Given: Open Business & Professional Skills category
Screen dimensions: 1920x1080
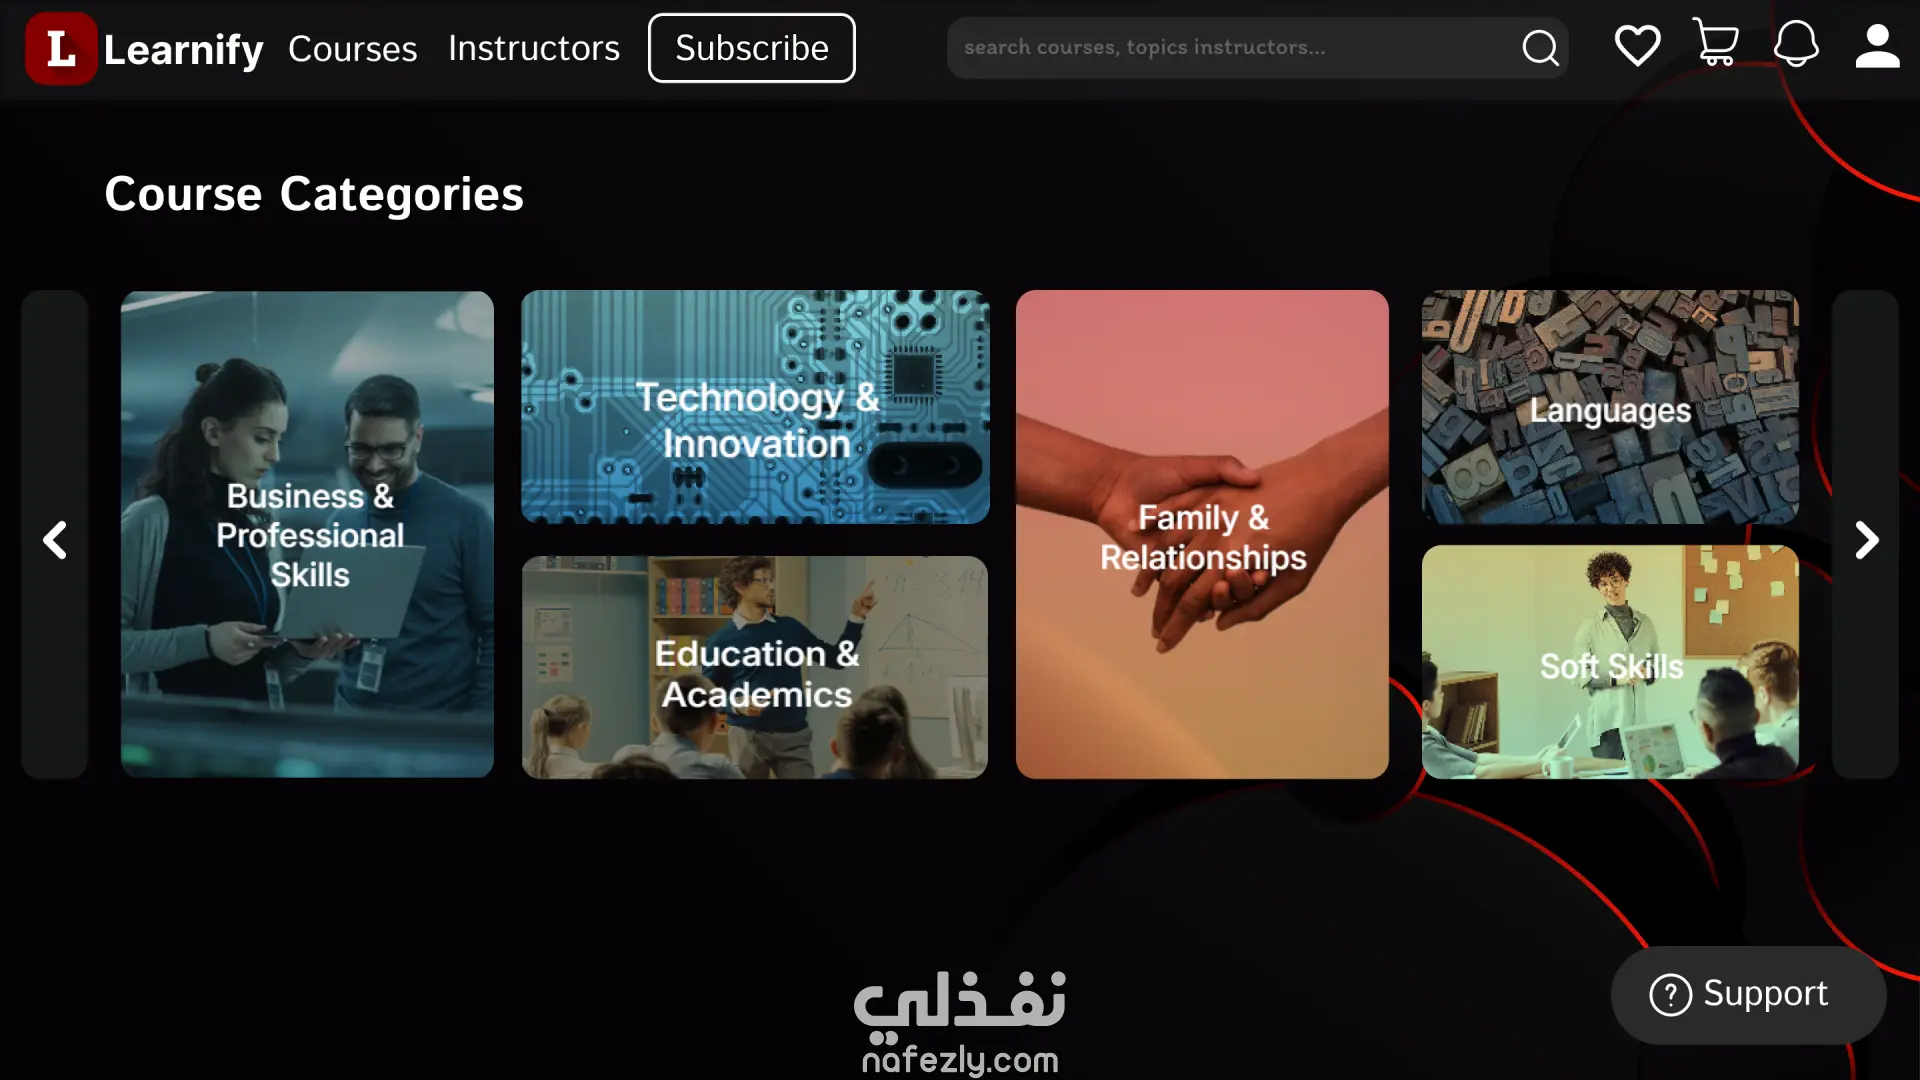Looking at the screenshot, I should pyautogui.click(x=307, y=535).
